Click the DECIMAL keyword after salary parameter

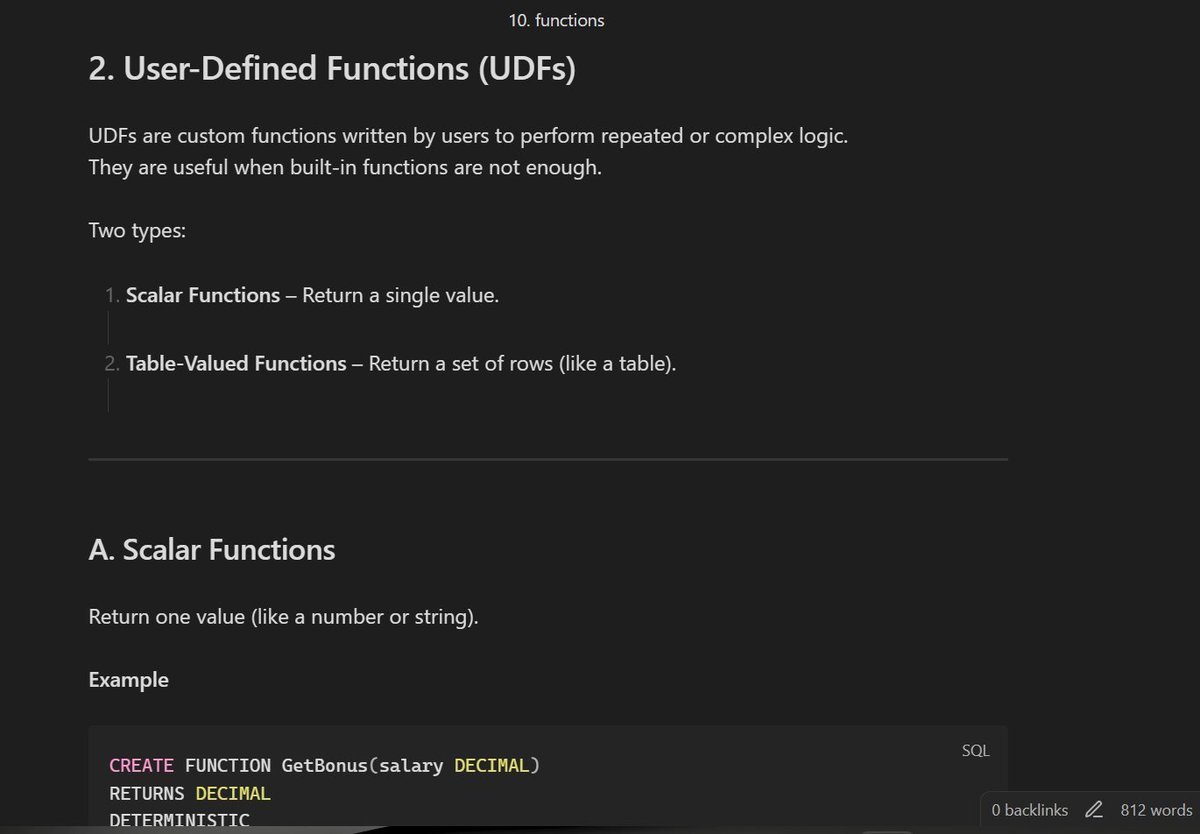click(x=494, y=765)
